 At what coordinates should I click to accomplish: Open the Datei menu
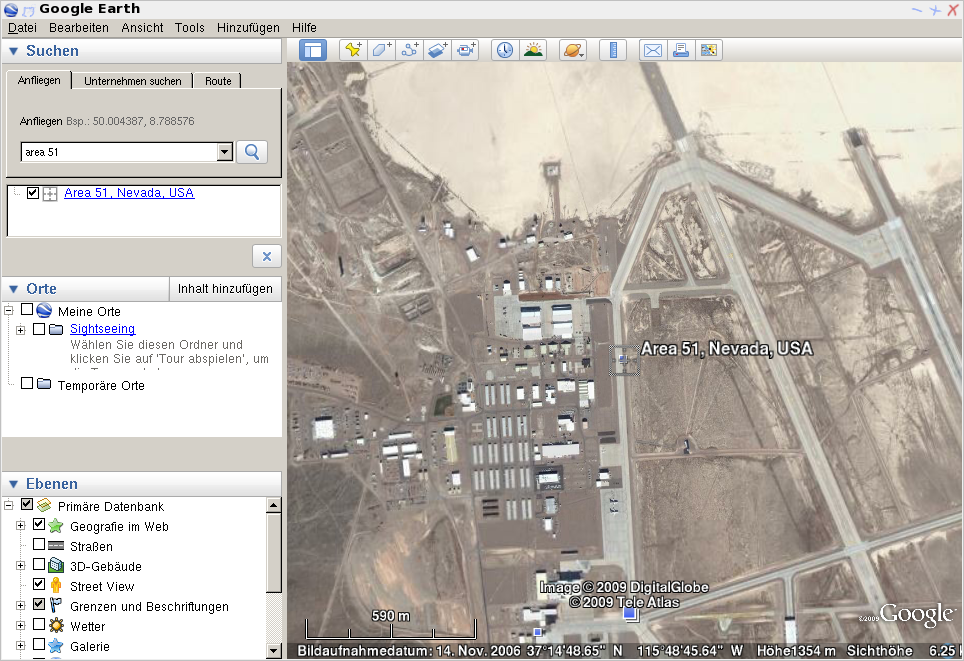(22, 28)
